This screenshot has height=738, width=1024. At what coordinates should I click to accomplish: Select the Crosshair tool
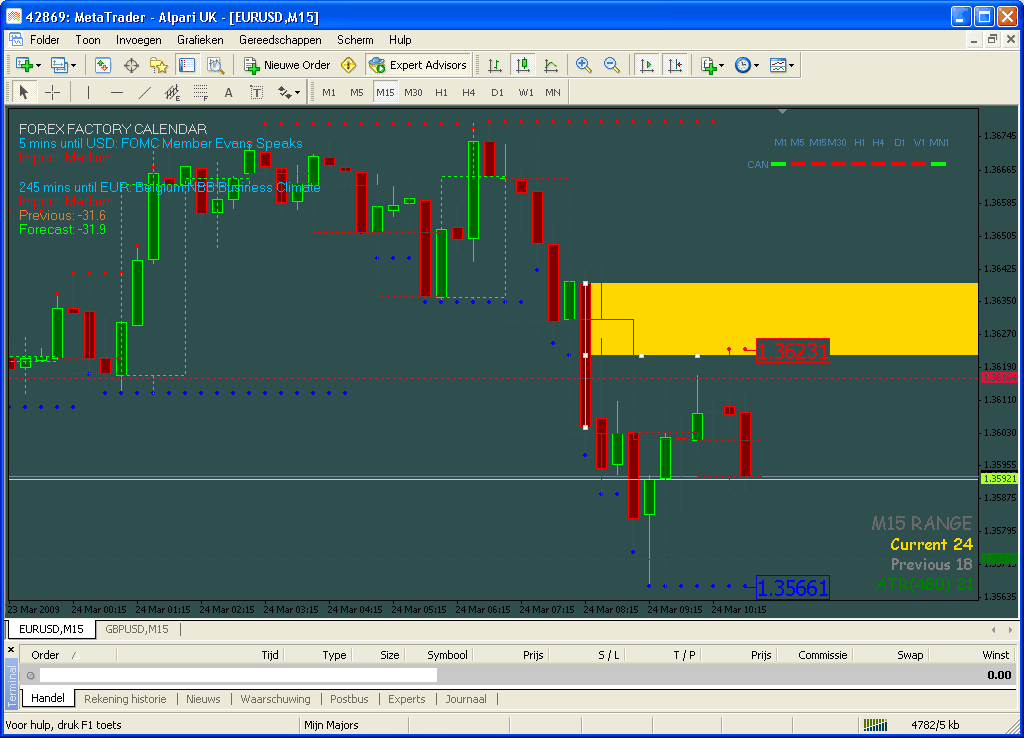coord(52,92)
